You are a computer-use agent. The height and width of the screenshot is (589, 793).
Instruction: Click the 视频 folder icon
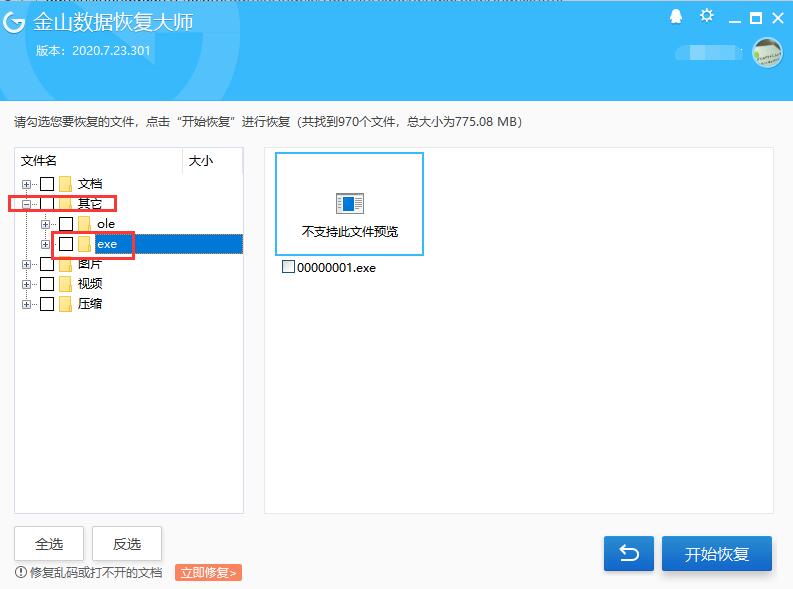point(66,284)
